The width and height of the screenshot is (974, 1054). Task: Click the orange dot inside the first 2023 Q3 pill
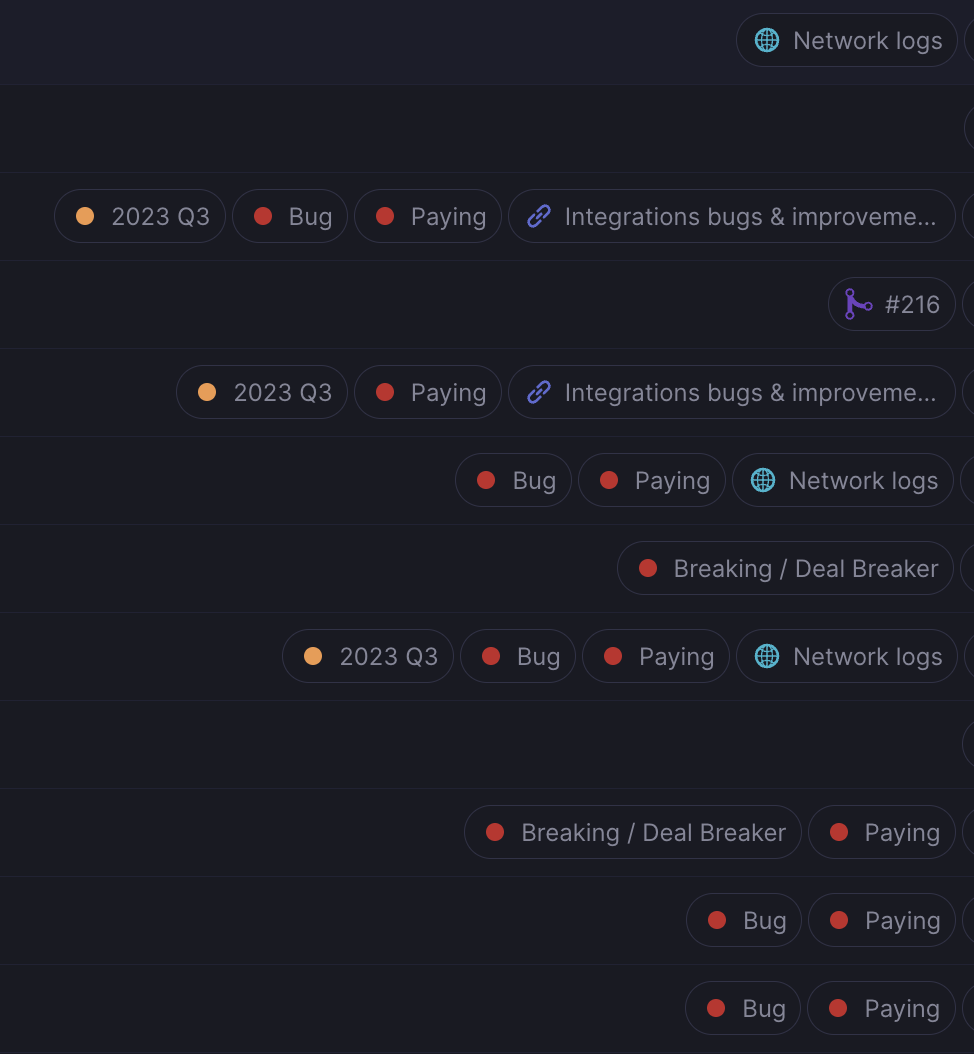coord(85,216)
